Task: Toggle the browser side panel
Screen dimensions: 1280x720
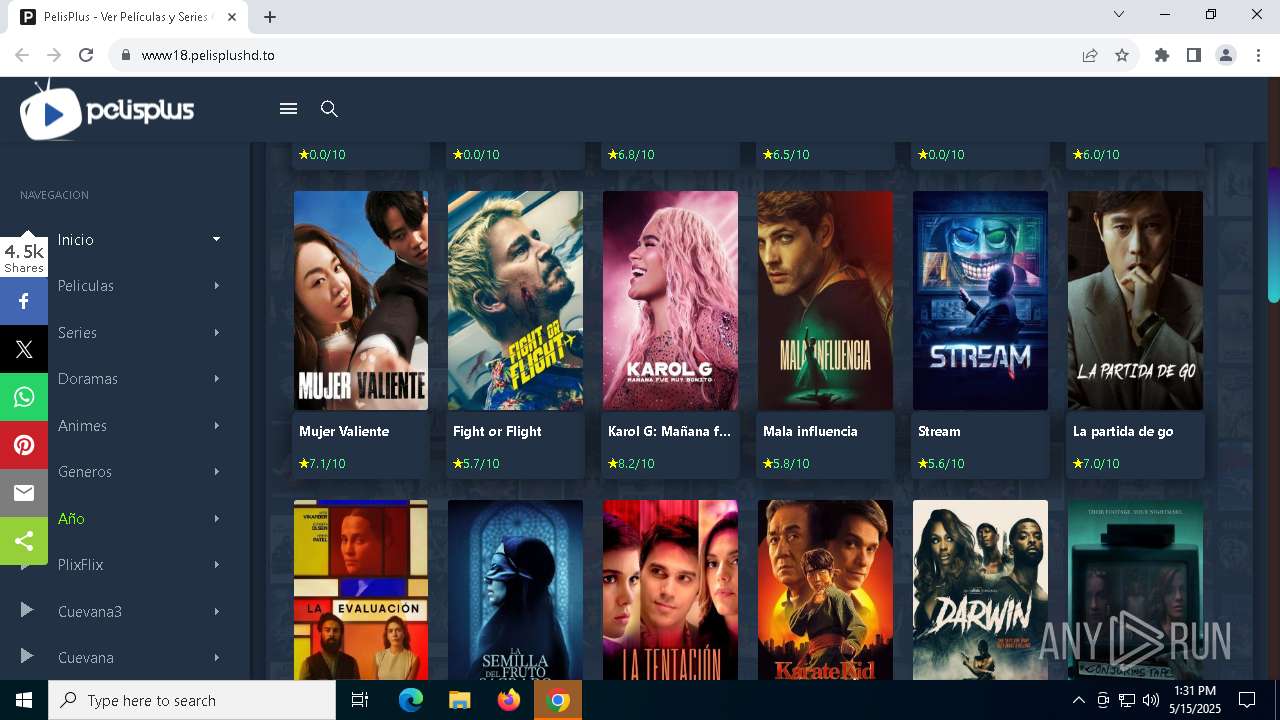Action: 1194,55
